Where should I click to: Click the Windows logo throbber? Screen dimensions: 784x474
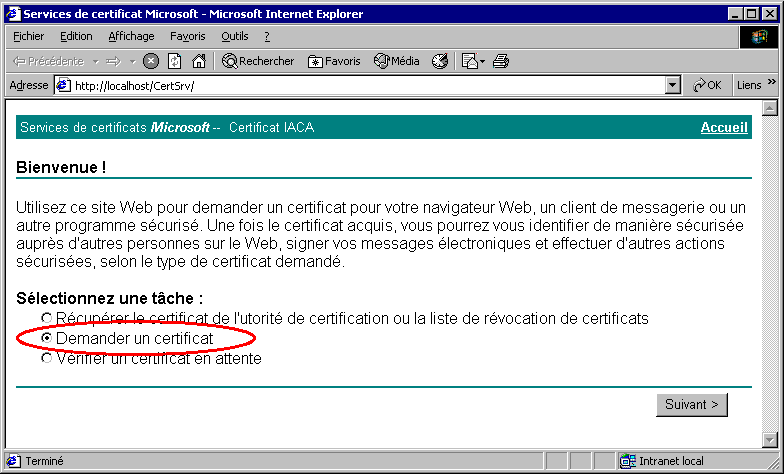pos(759,36)
